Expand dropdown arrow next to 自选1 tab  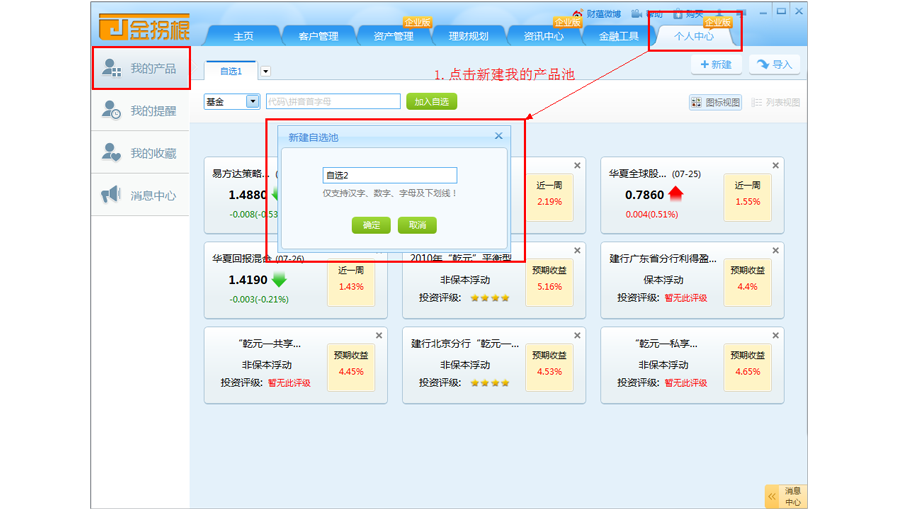click(x=265, y=72)
